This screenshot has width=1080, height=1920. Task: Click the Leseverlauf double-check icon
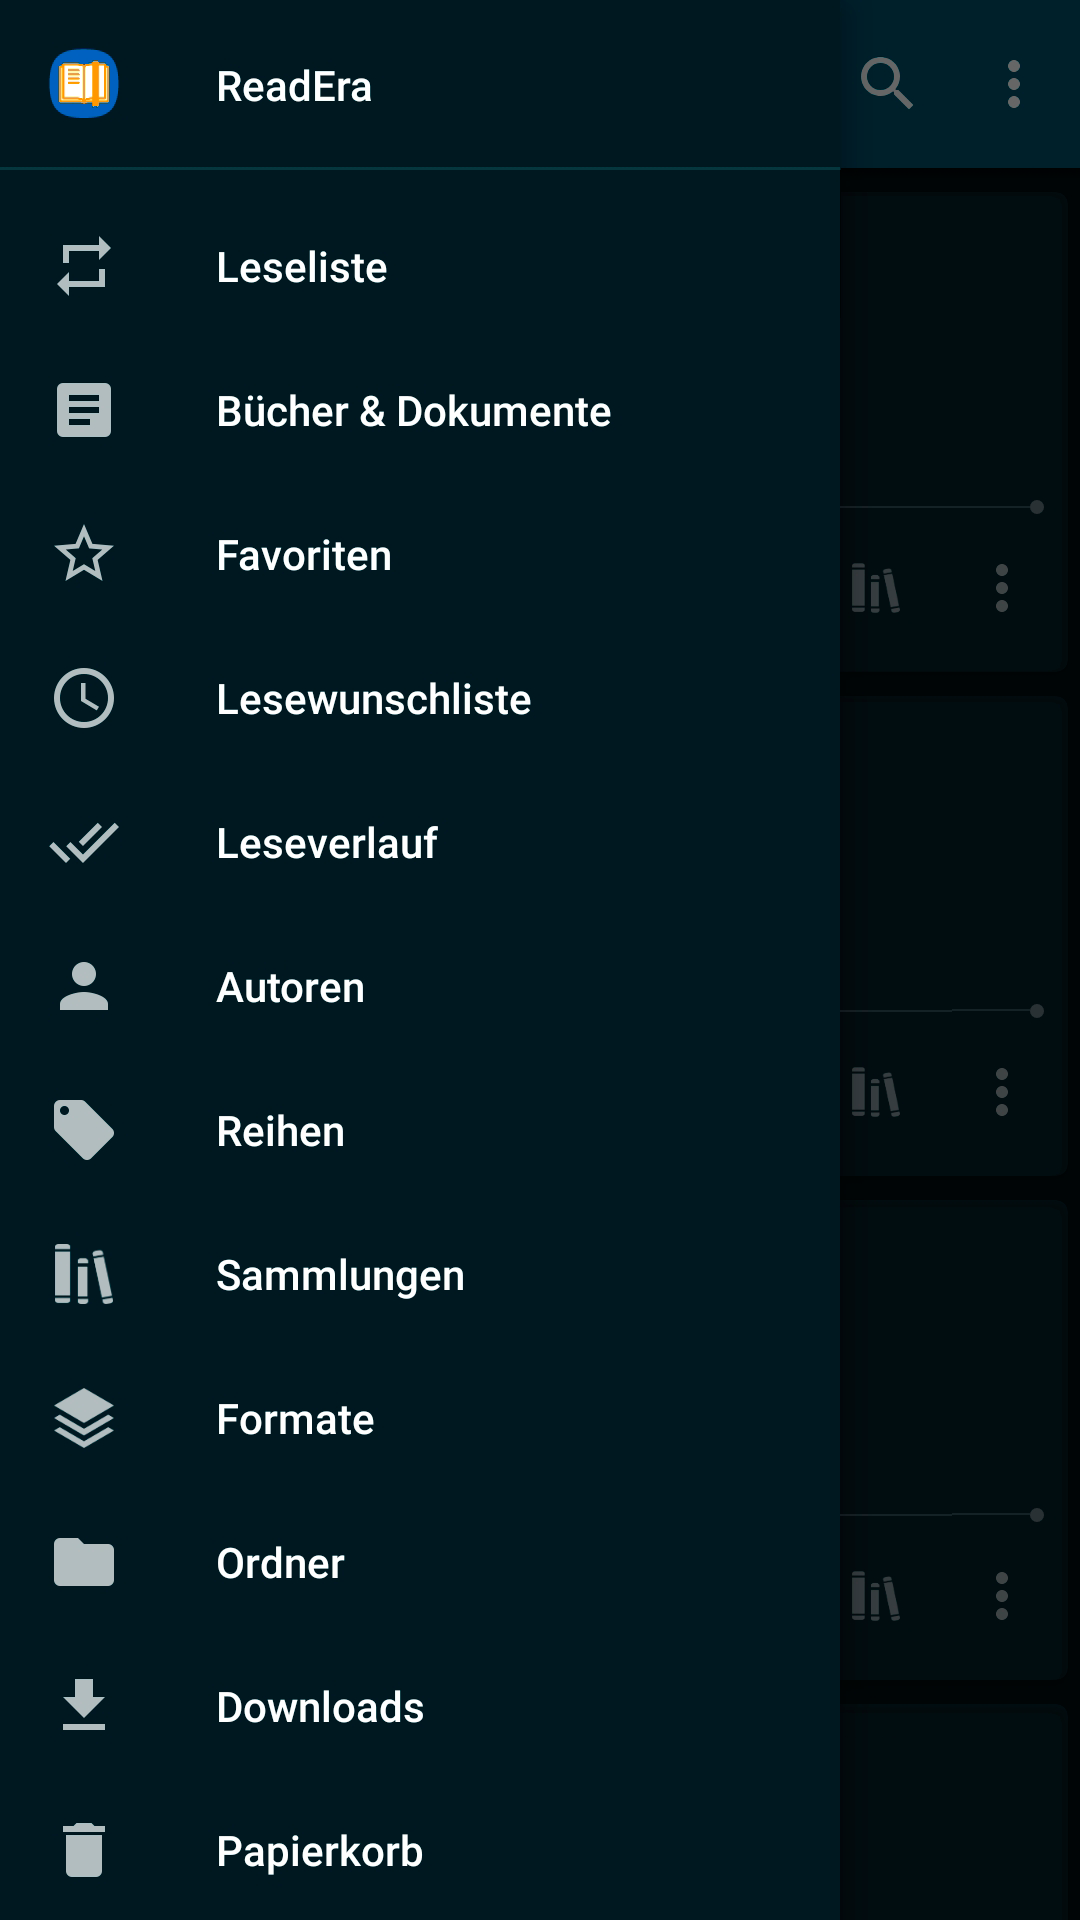(x=84, y=843)
